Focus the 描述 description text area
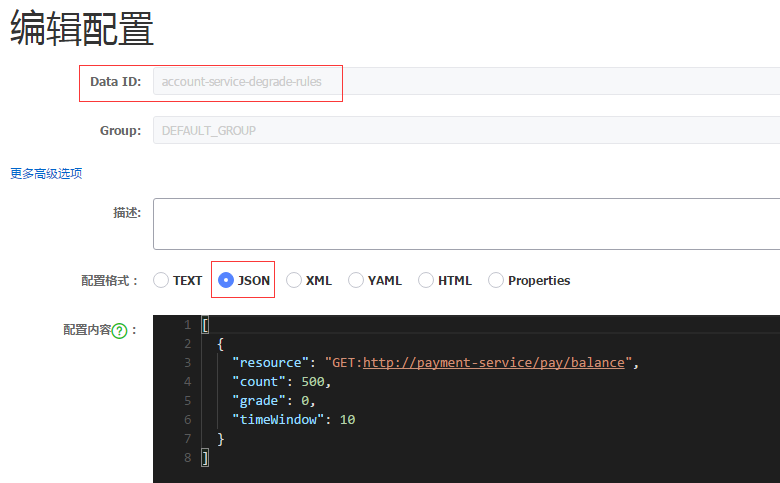780x483 pixels. click(x=466, y=224)
